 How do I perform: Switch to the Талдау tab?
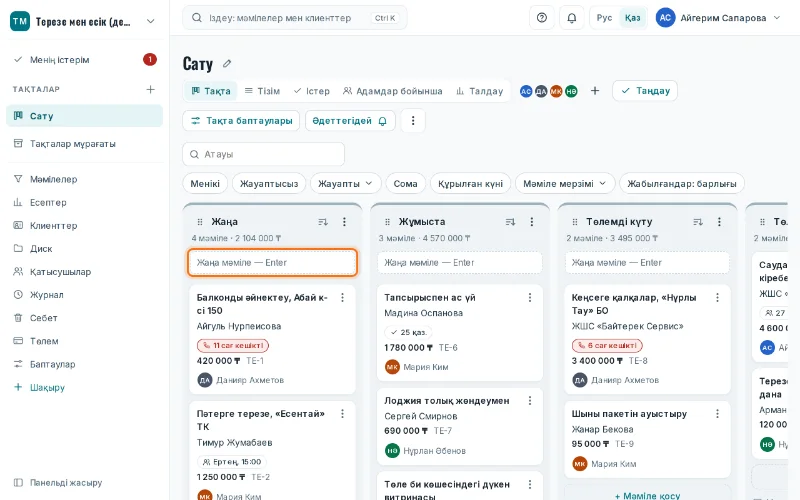480,91
